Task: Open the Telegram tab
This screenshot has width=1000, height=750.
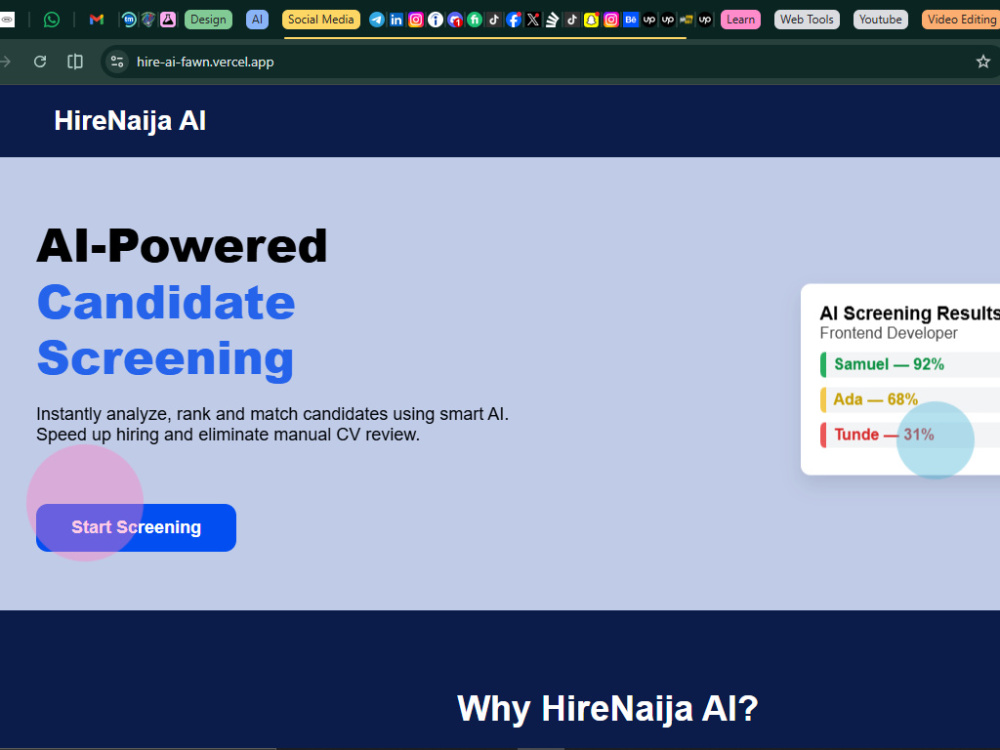Action: (377, 20)
